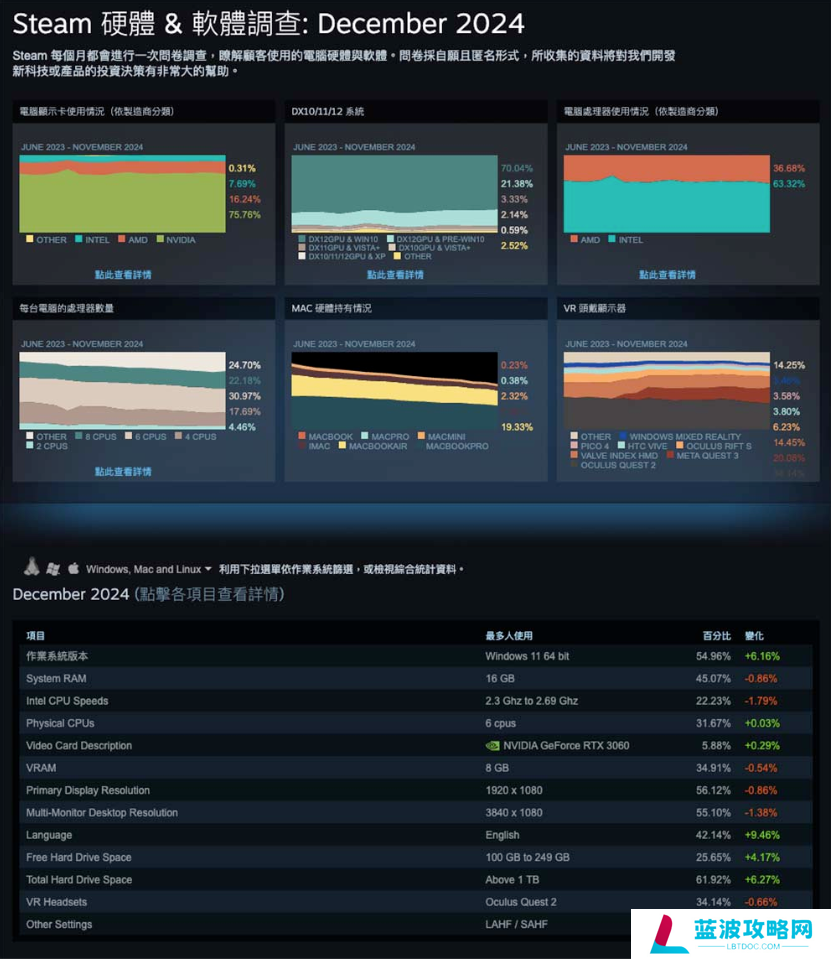This screenshot has height=959, width=831.
Task: Select the Primary Display Resolution row
Action: tap(88, 791)
